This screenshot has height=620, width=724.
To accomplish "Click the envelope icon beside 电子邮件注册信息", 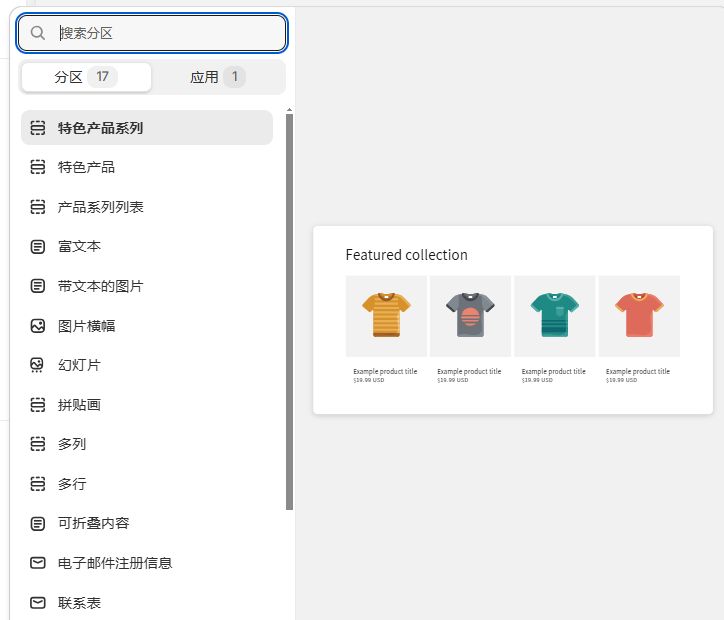I will (x=38, y=563).
